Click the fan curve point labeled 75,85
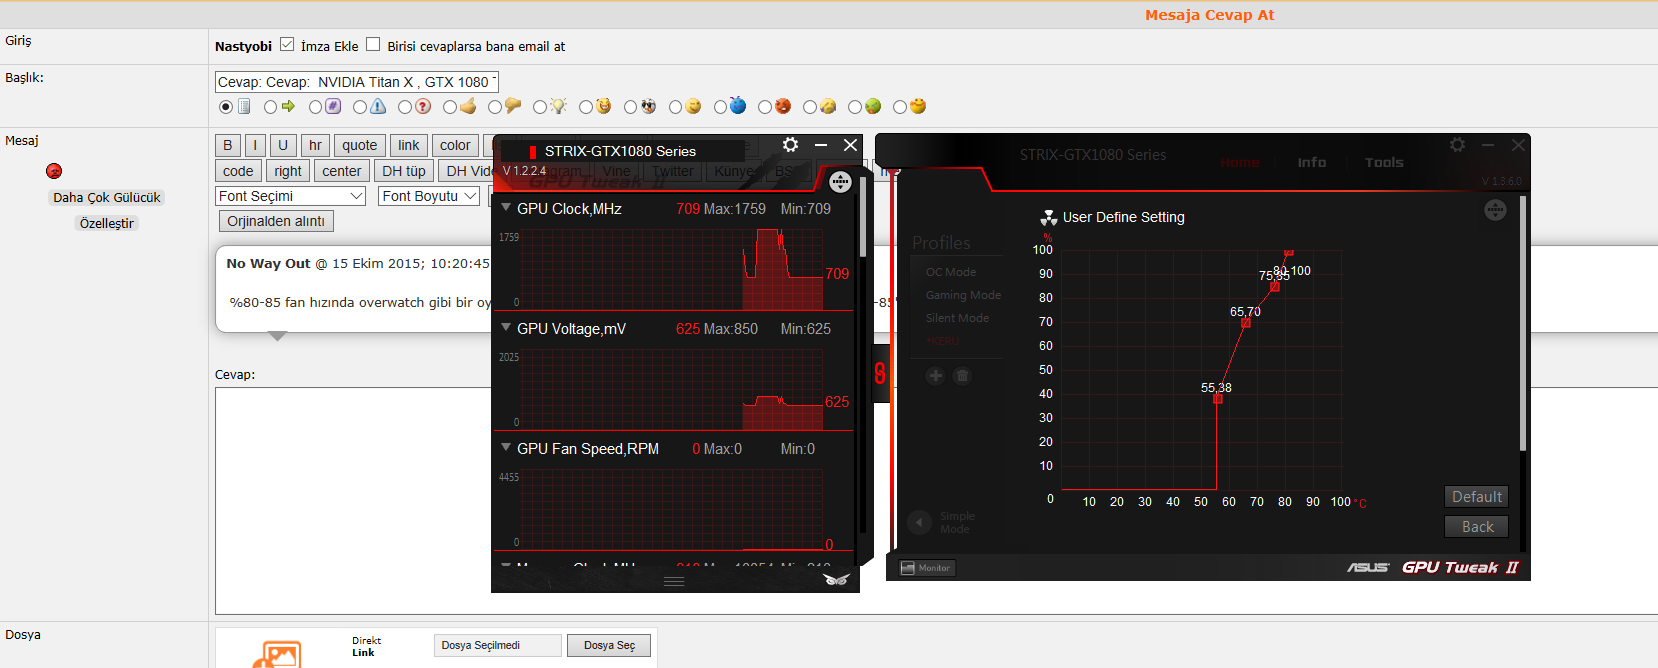The height and width of the screenshot is (668, 1658). pyautogui.click(x=1275, y=287)
